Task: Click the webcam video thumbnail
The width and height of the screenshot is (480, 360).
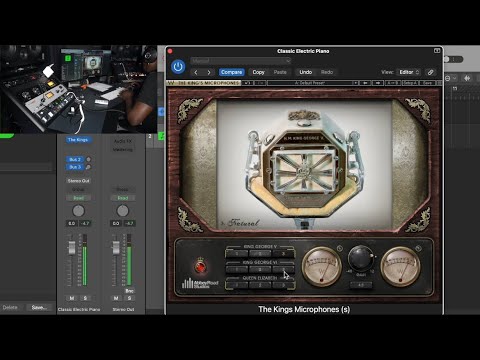Action: (78, 89)
